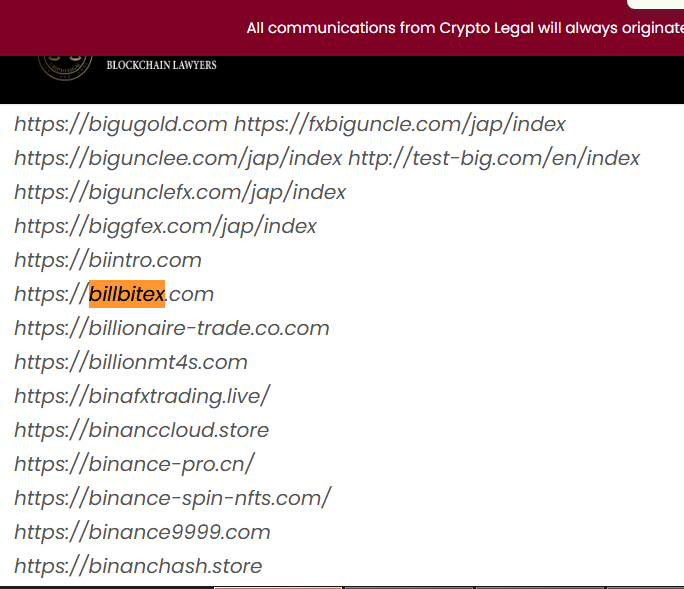Click the https://billionaire-trade.co.com URL
This screenshot has height=589, width=684.
pyautogui.click(x=172, y=329)
